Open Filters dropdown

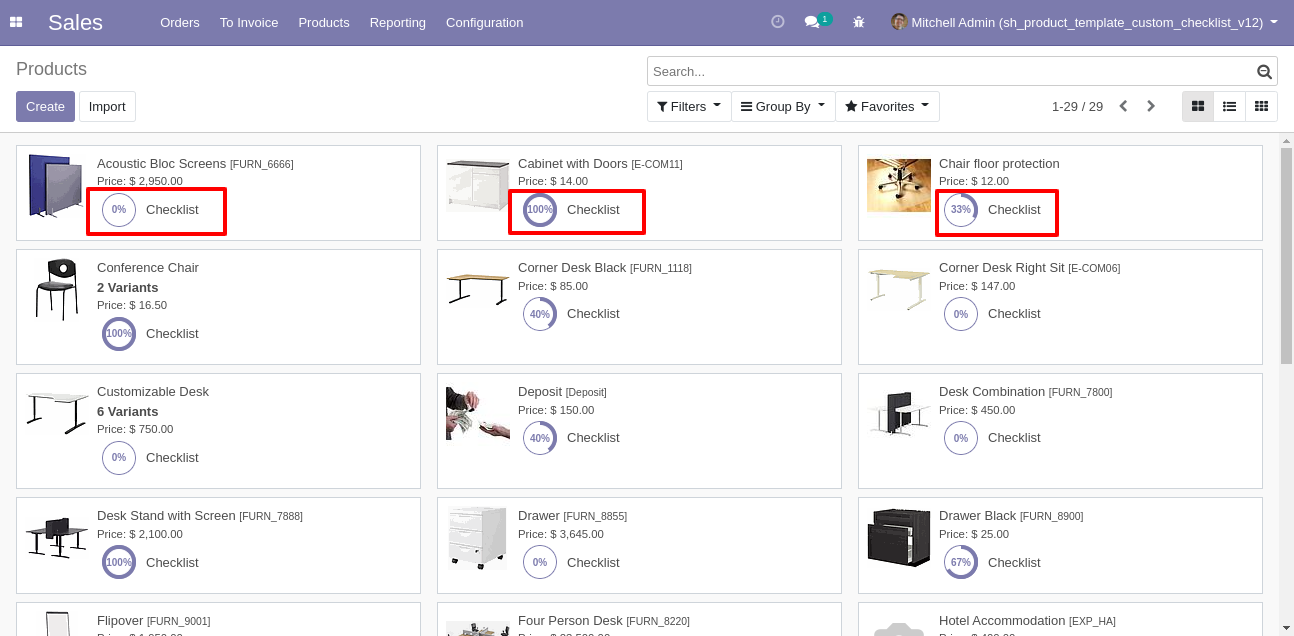(x=689, y=106)
